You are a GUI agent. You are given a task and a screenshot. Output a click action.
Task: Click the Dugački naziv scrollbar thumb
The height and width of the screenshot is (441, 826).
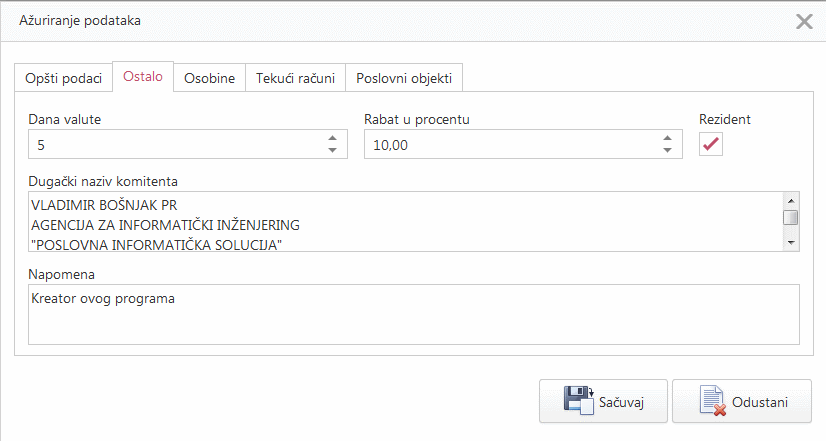tap(790, 217)
